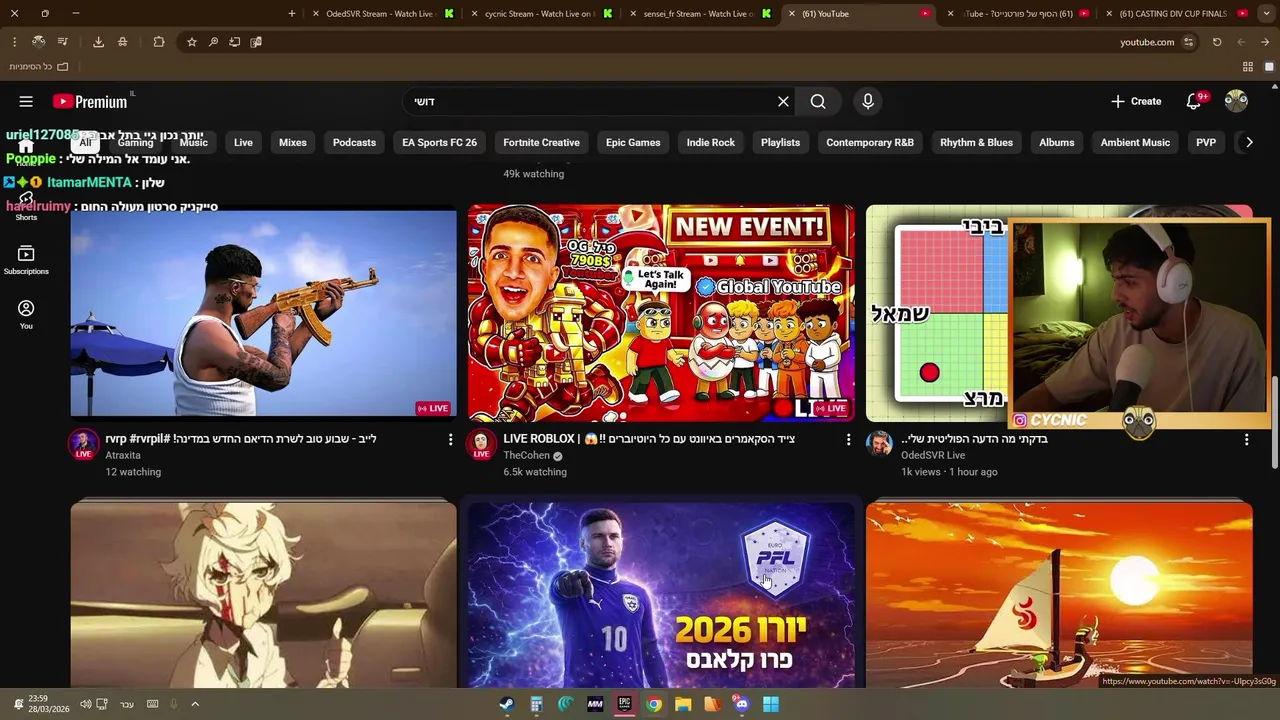Open Subscriptions in the sidebar
Viewport: 1280px width, 720px height.
click(x=26, y=260)
